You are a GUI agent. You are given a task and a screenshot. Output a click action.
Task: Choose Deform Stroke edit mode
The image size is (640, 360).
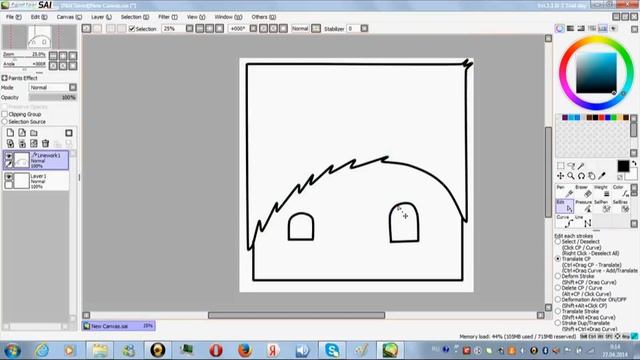click(x=558, y=276)
